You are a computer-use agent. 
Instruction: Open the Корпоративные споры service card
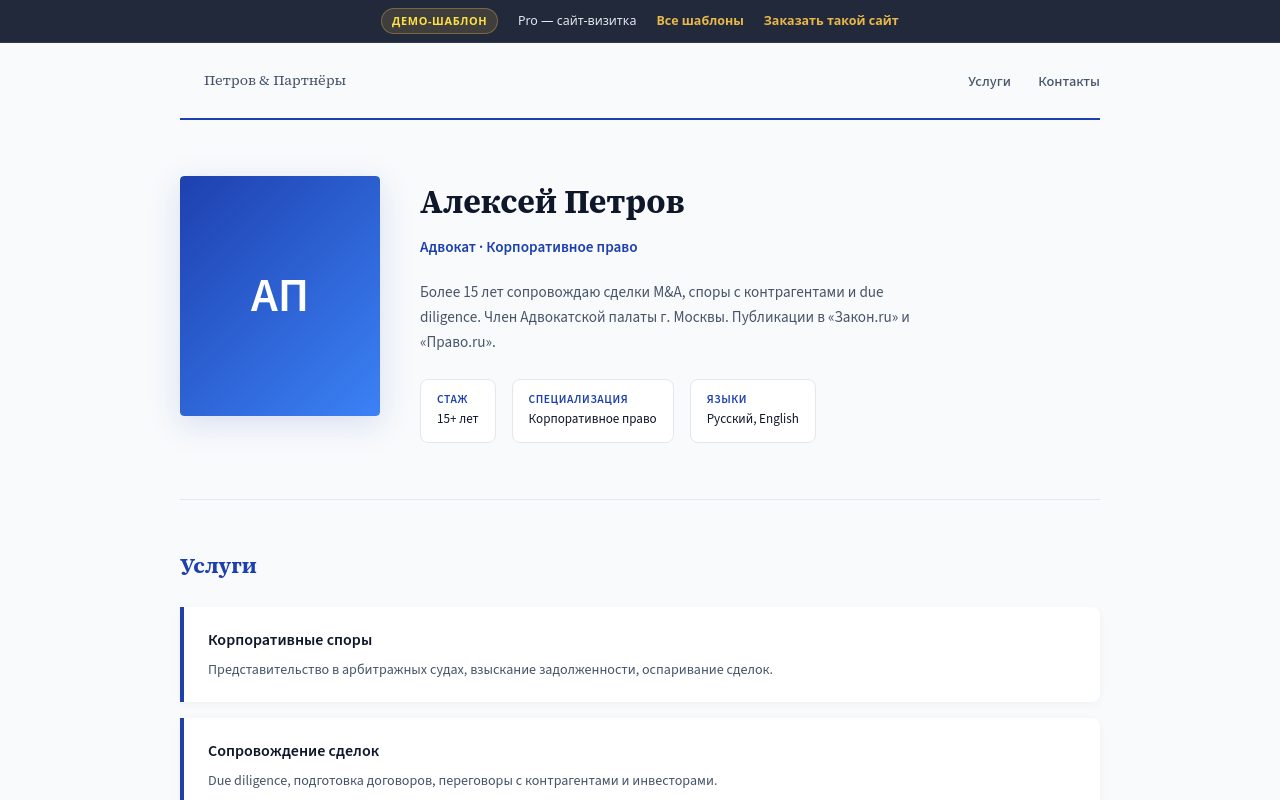pos(640,654)
